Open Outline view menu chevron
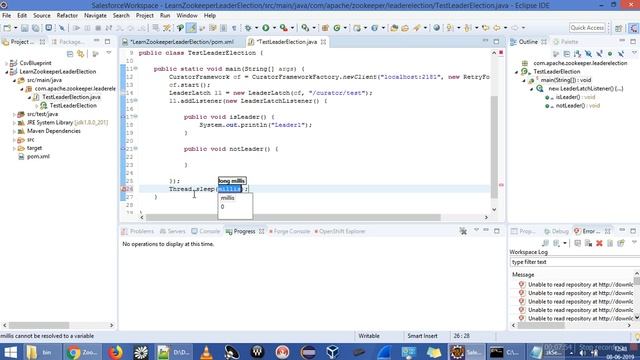 [x=634, y=53]
